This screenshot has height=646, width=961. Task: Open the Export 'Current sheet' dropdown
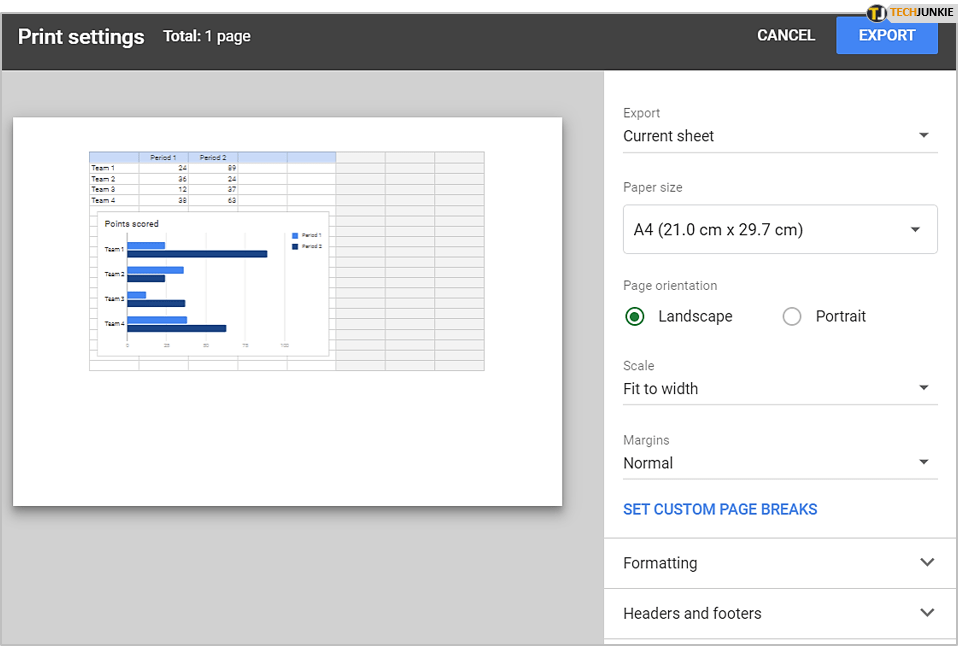tap(779, 136)
